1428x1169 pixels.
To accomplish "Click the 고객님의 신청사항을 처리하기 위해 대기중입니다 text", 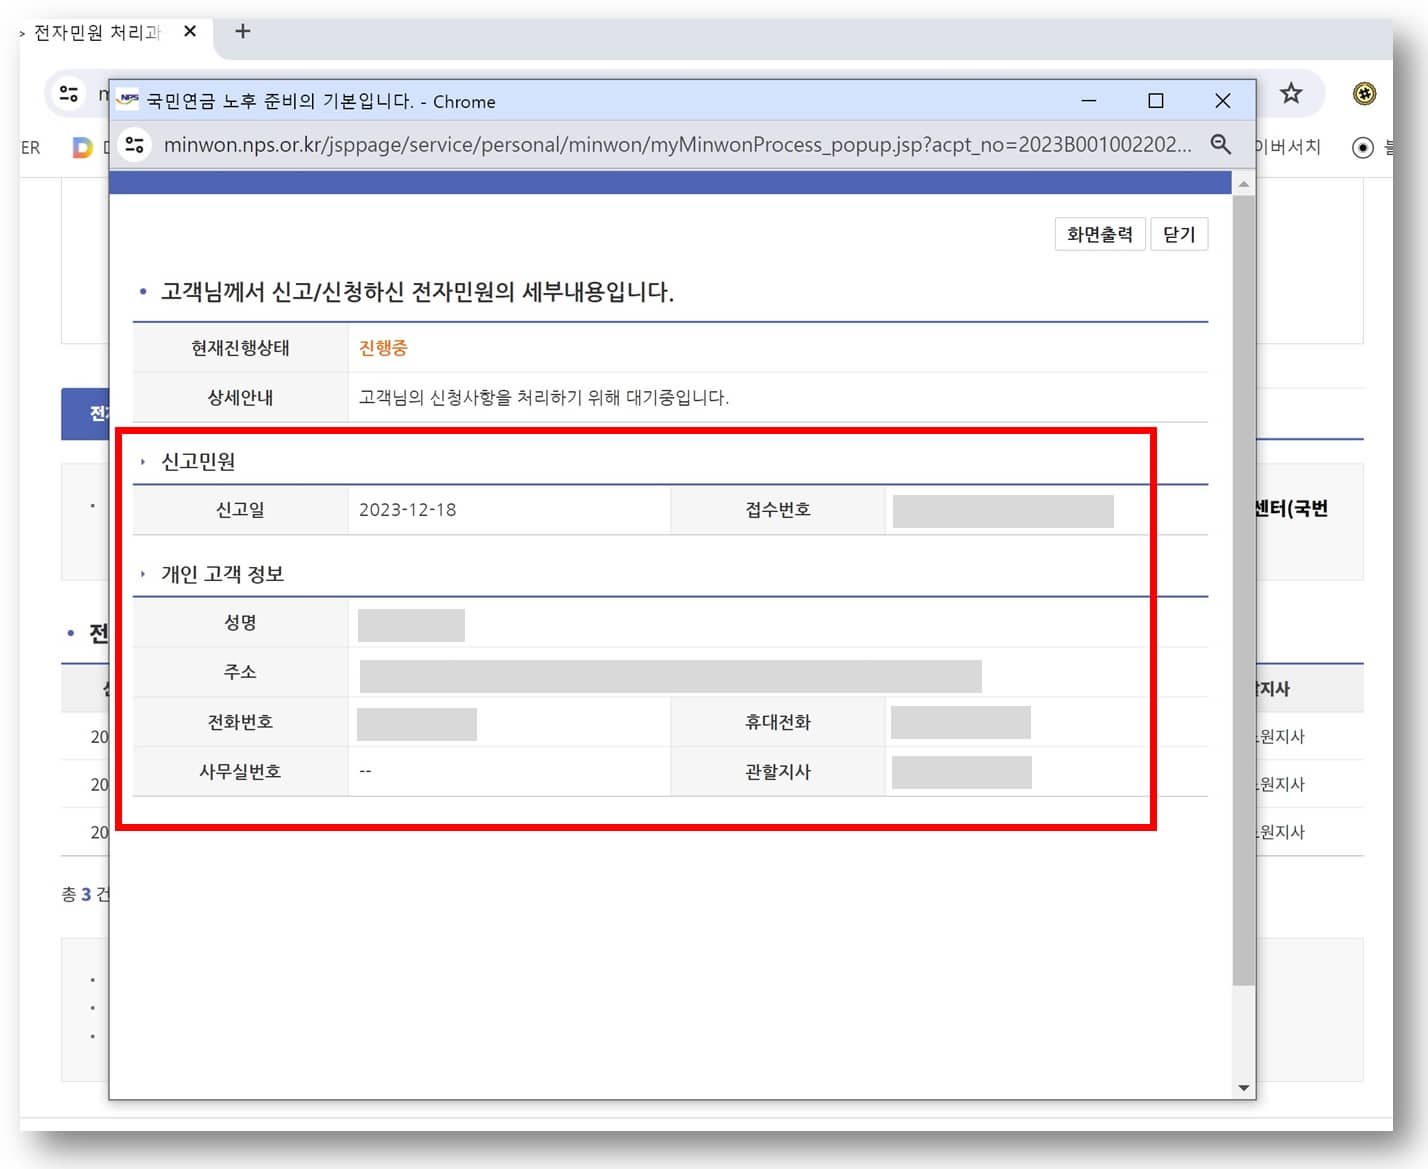I will (543, 398).
